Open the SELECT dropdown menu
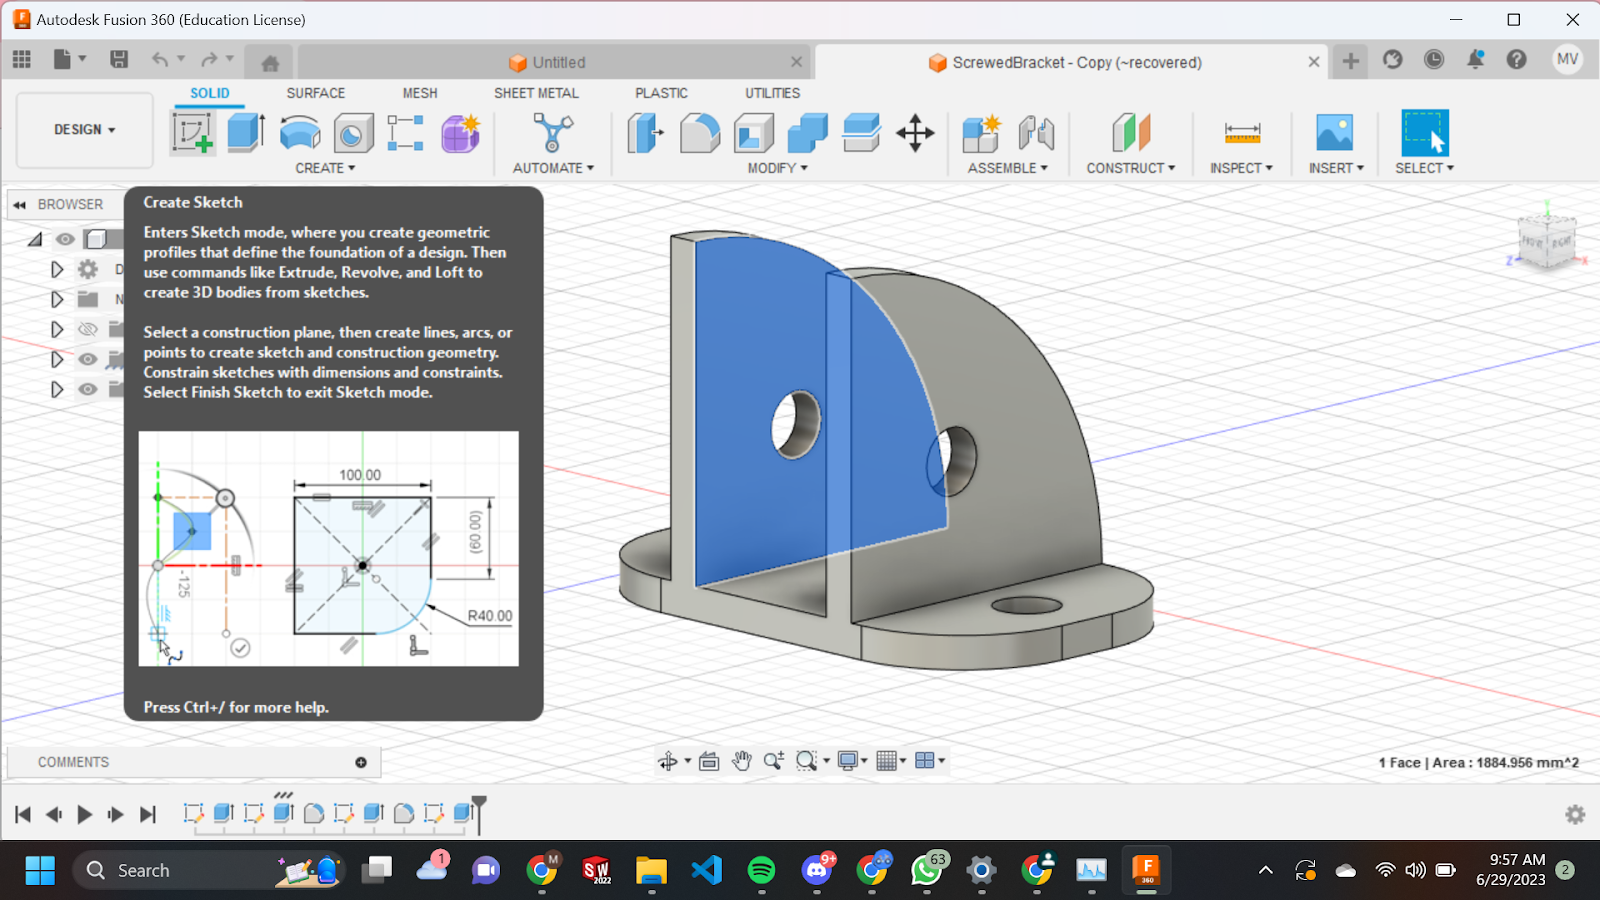Image resolution: width=1600 pixels, height=900 pixels. [x=1424, y=168]
